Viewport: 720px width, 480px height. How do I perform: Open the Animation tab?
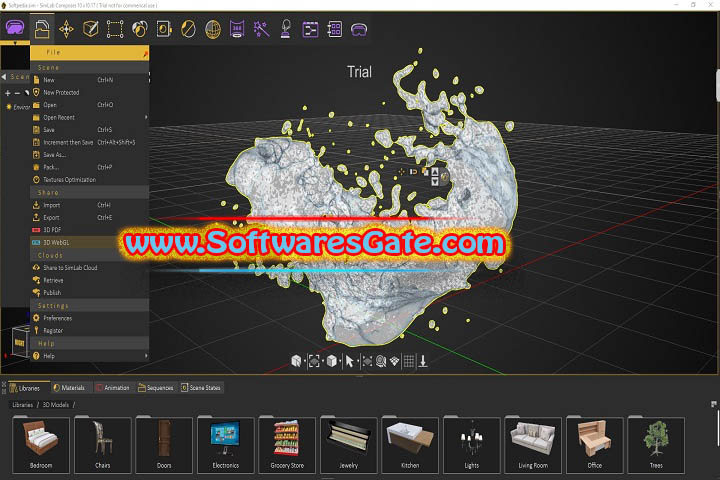coord(113,388)
